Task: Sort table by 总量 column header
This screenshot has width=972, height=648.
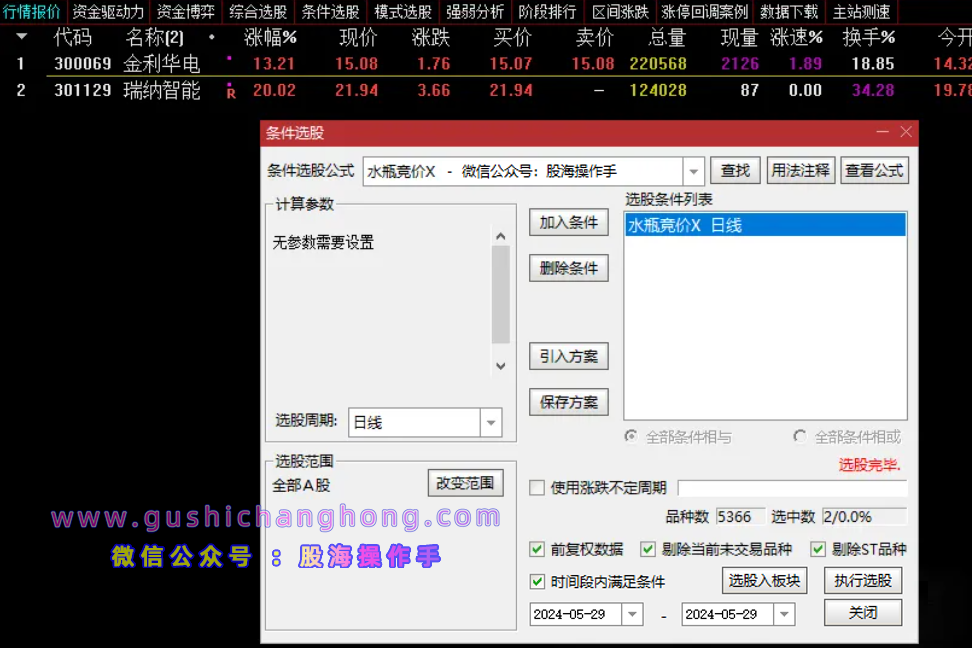Action: tap(667, 38)
